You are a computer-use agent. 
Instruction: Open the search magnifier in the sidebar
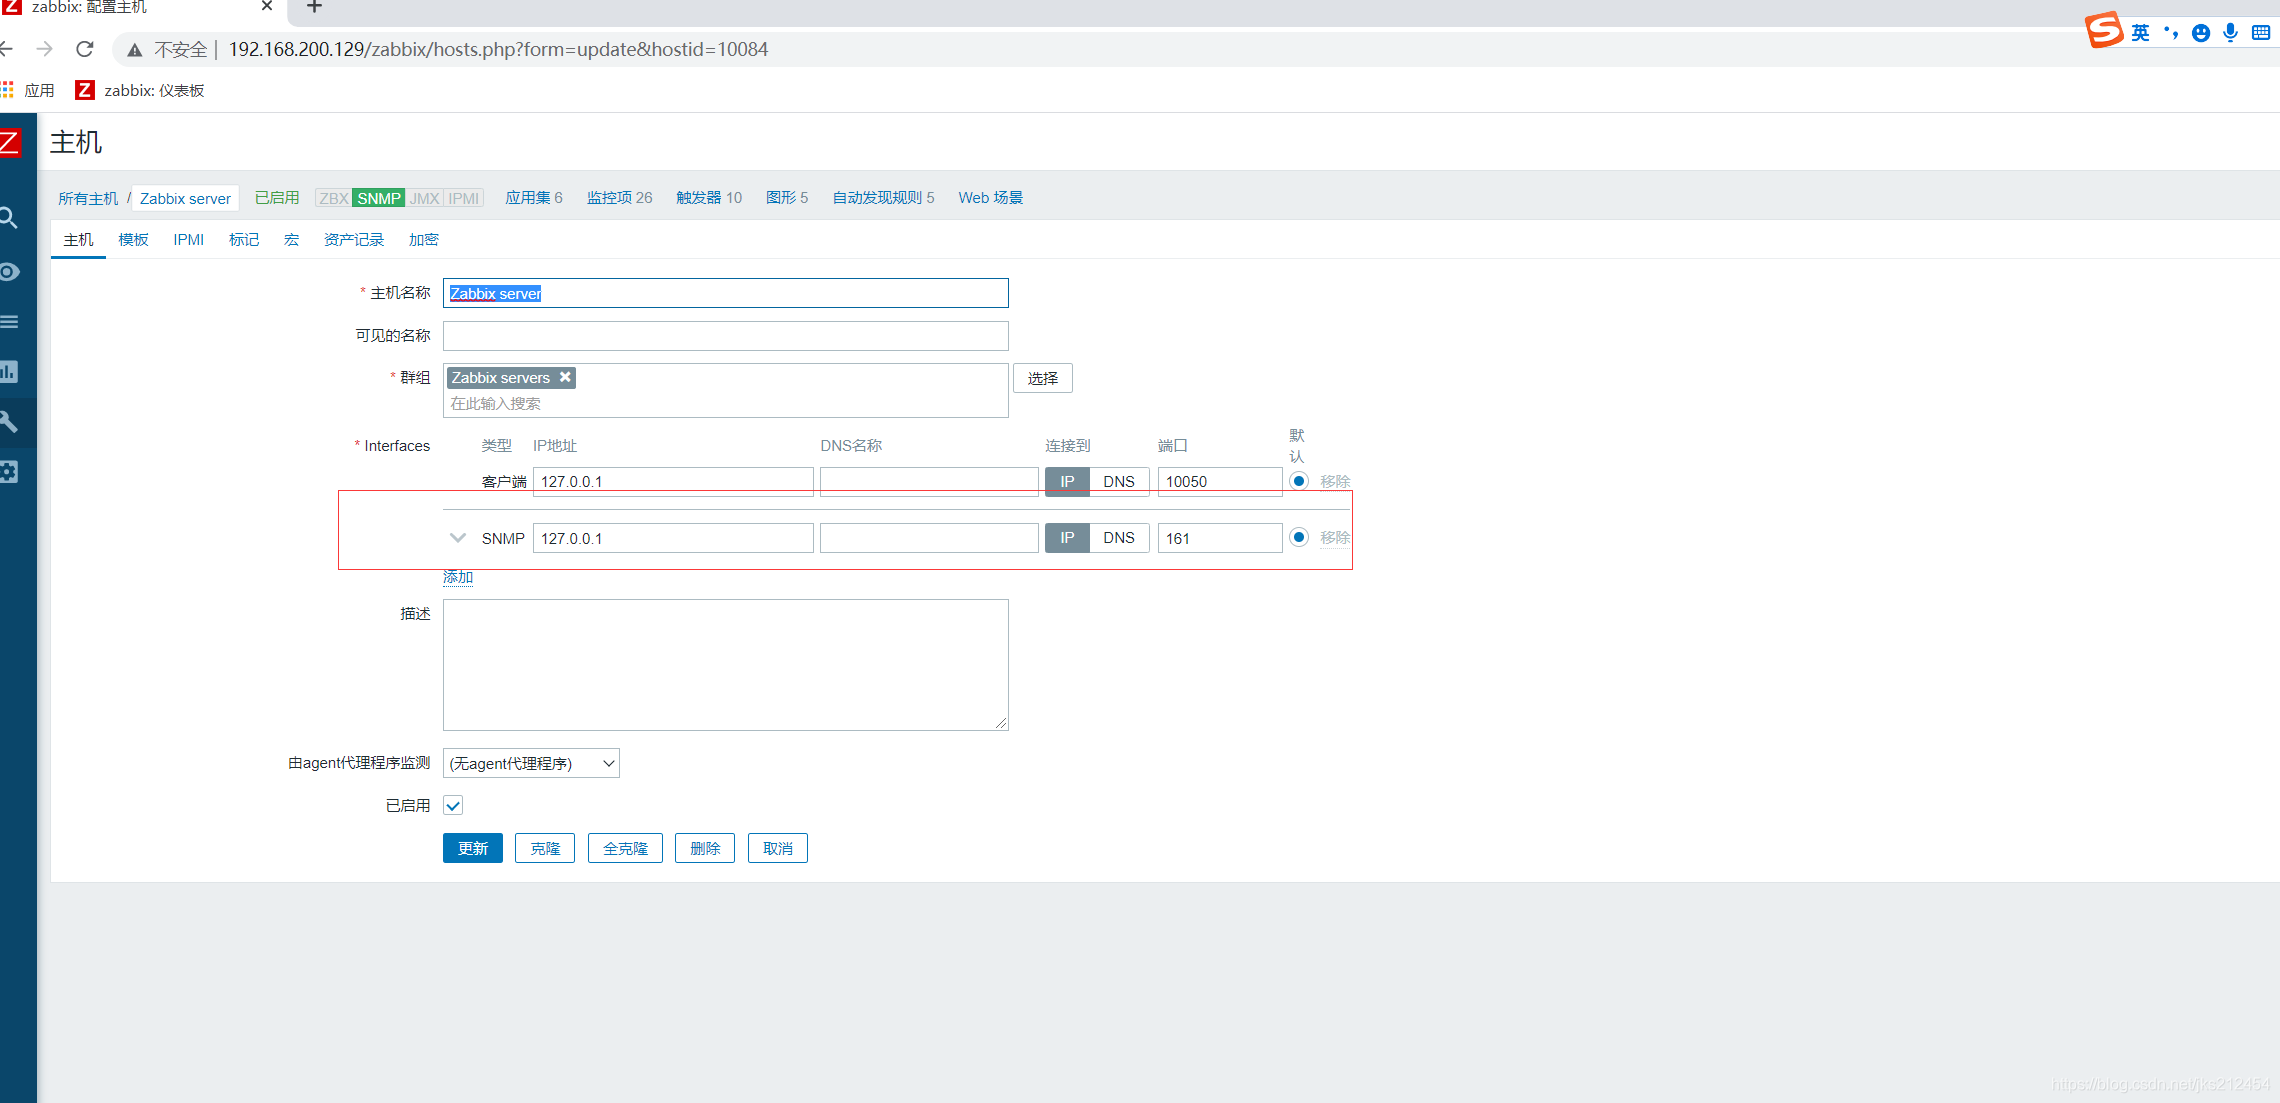click(9, 217)
